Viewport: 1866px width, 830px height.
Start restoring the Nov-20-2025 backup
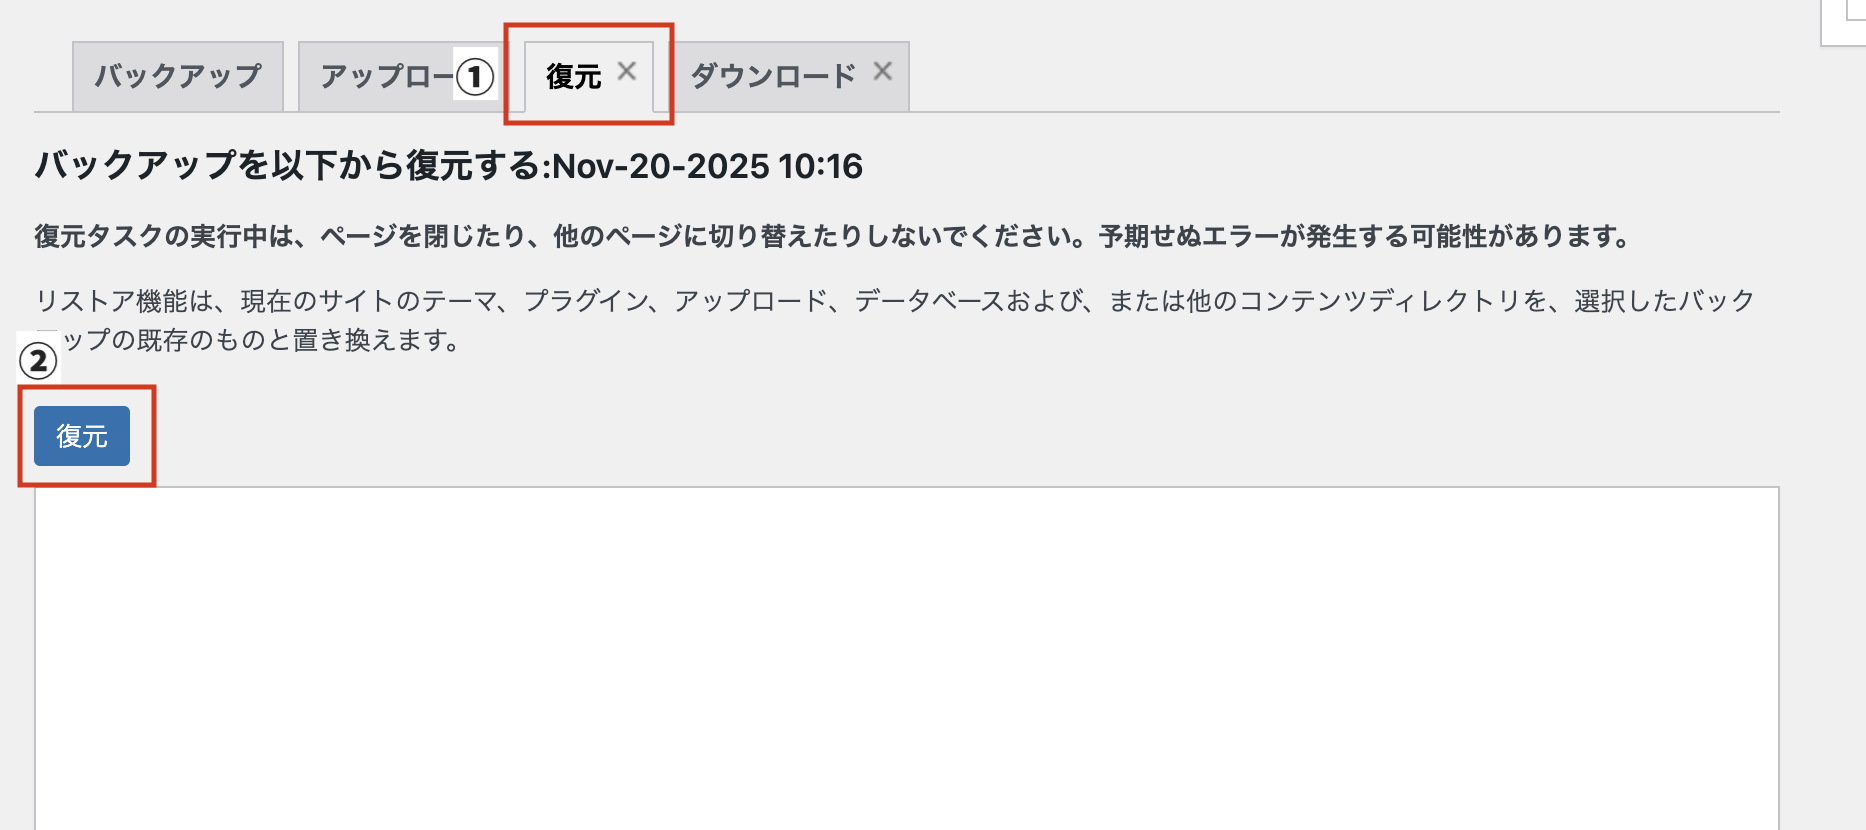coord(81,436)
